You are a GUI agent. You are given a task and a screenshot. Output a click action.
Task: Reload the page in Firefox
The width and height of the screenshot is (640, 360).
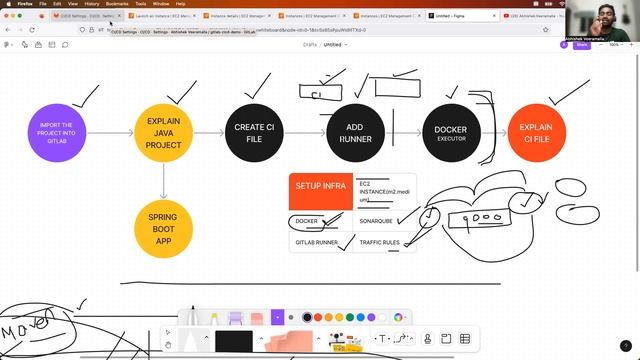[x=32, y=30]
